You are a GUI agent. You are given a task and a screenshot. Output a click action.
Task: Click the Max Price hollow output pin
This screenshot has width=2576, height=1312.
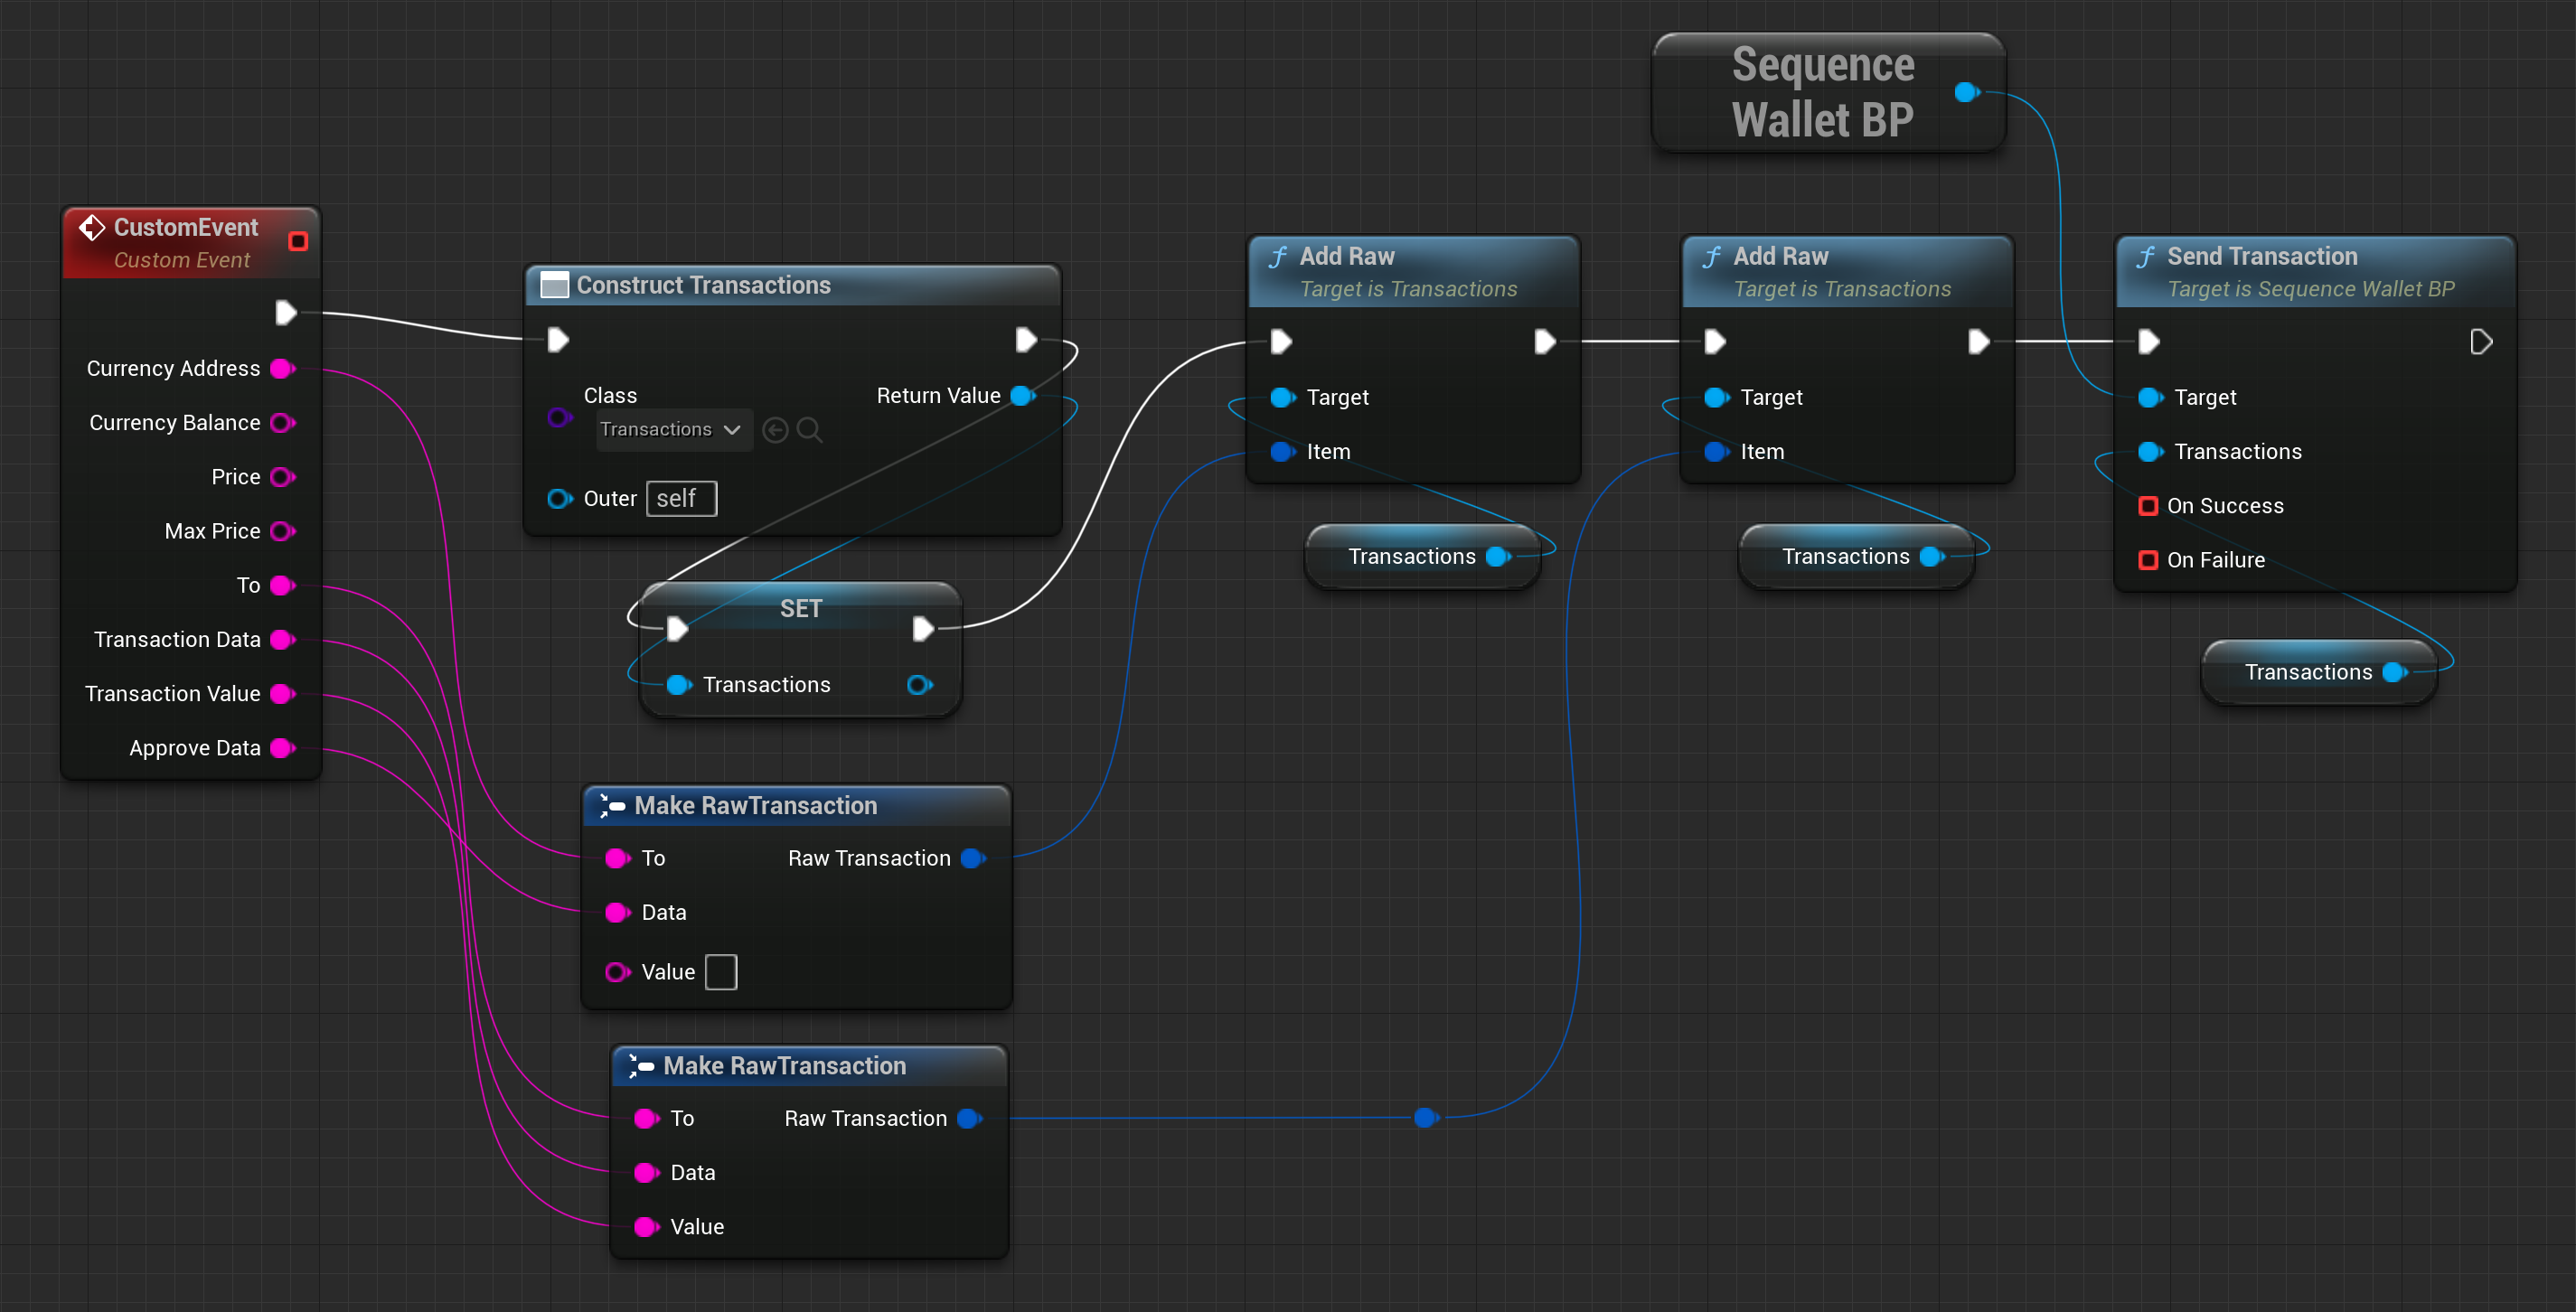[x=282, y=531]
